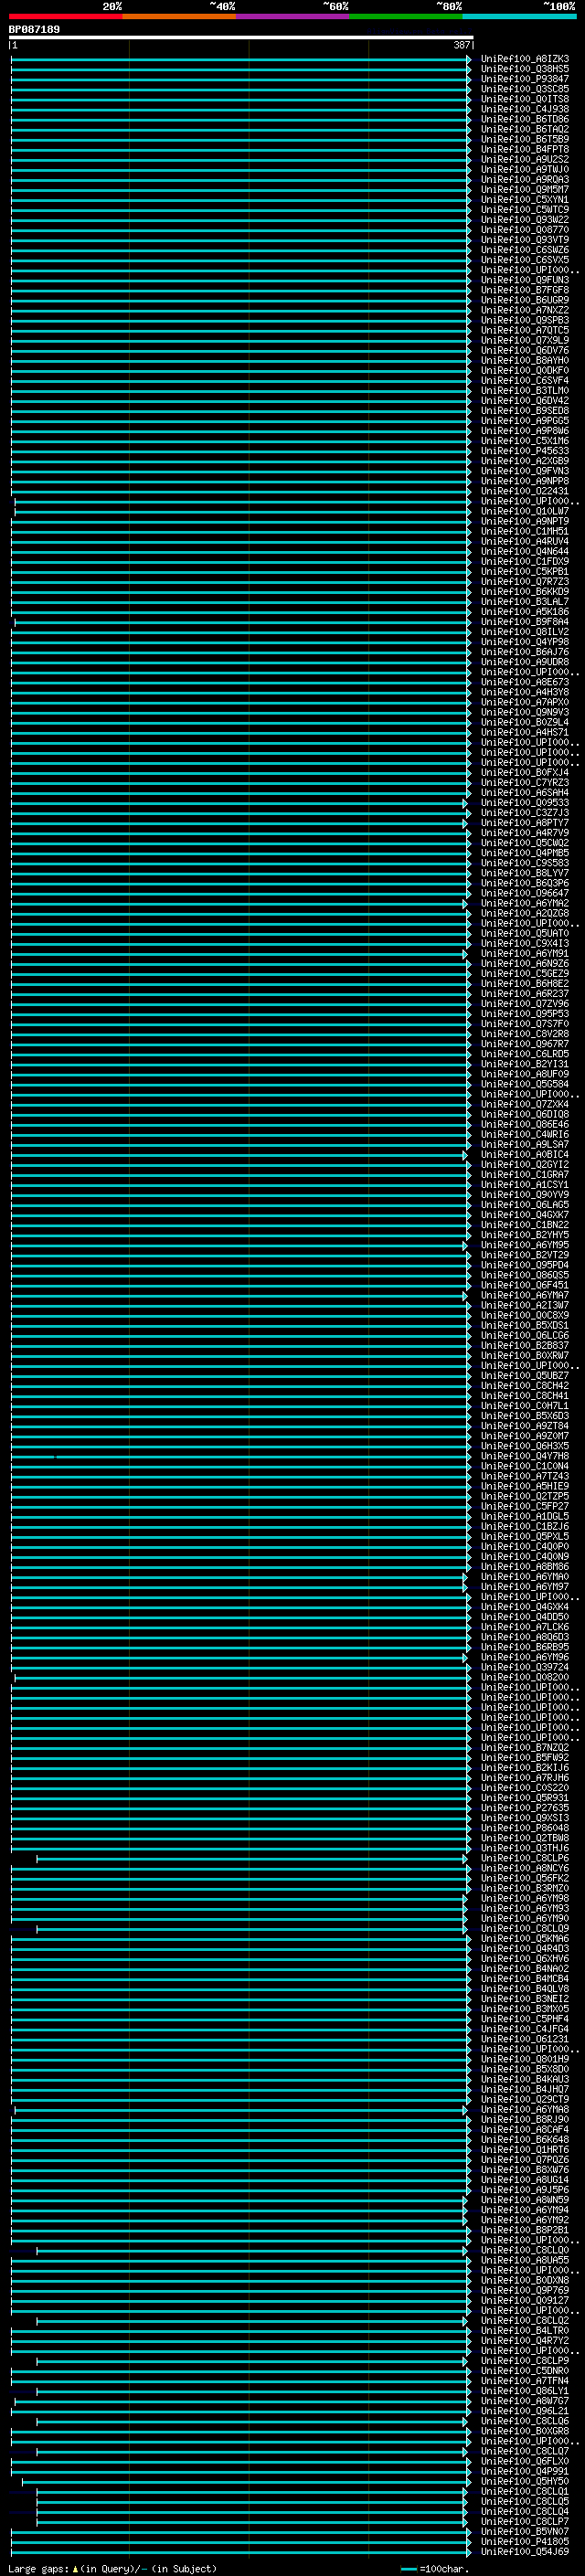Screen dimensions: 585x2576
Task: Choose hit UniRef100_B3NEI2
Action: coord(525,1998)
